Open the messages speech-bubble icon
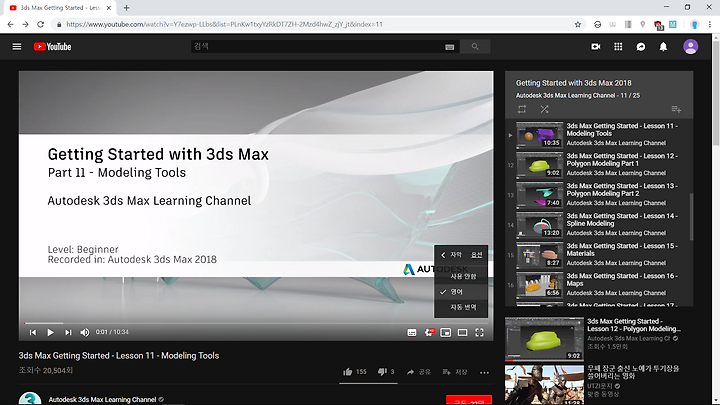This screenshot has height=405, width=720. pos(641,47)
